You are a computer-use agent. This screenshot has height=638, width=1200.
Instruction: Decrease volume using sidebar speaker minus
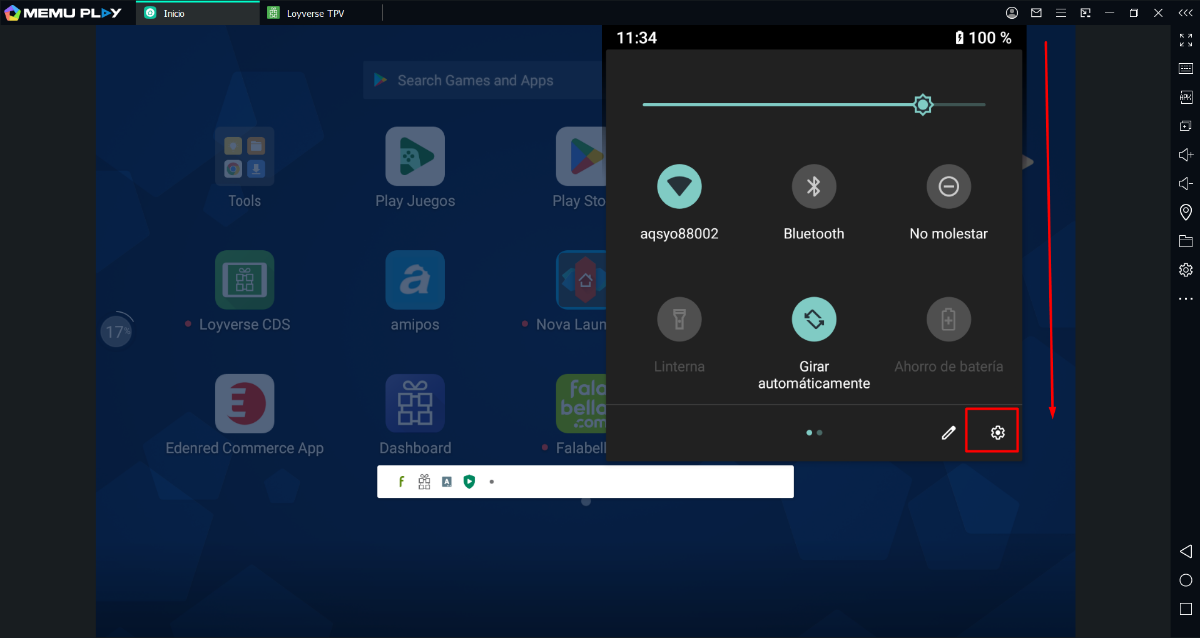1186,184
